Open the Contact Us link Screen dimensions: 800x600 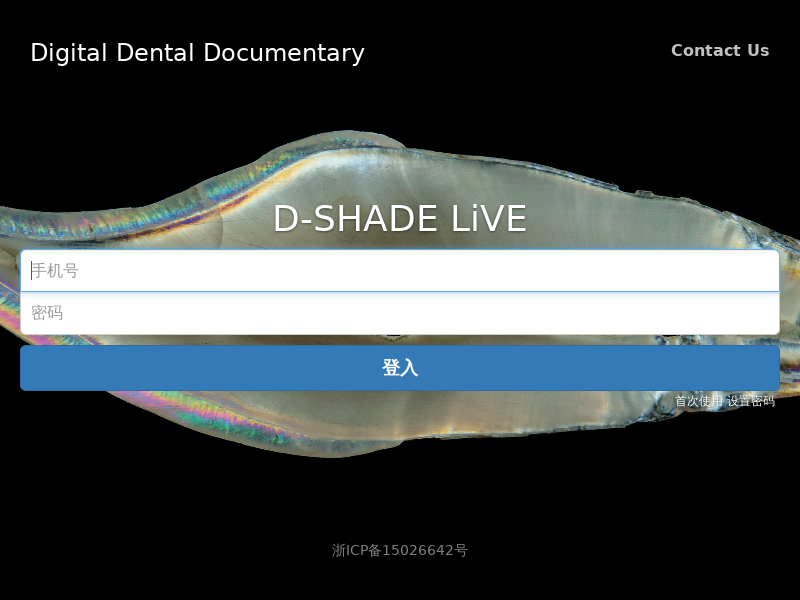tap(720, 51)
